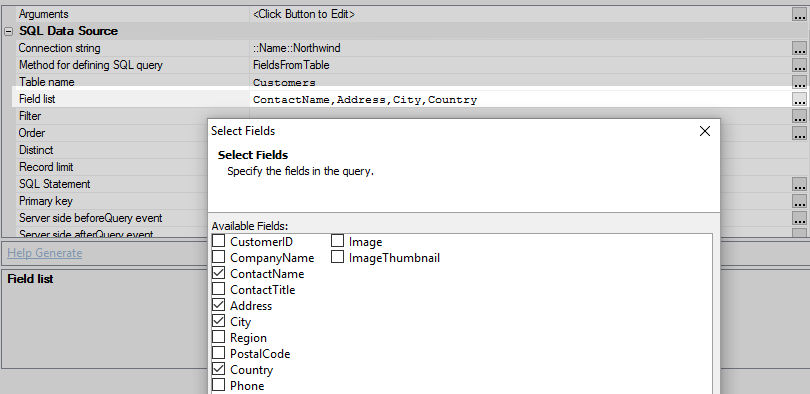Open the SQL Statement ellipsis button
The height and width of the screenshot is (394, 810).
(x=799, y=184)
